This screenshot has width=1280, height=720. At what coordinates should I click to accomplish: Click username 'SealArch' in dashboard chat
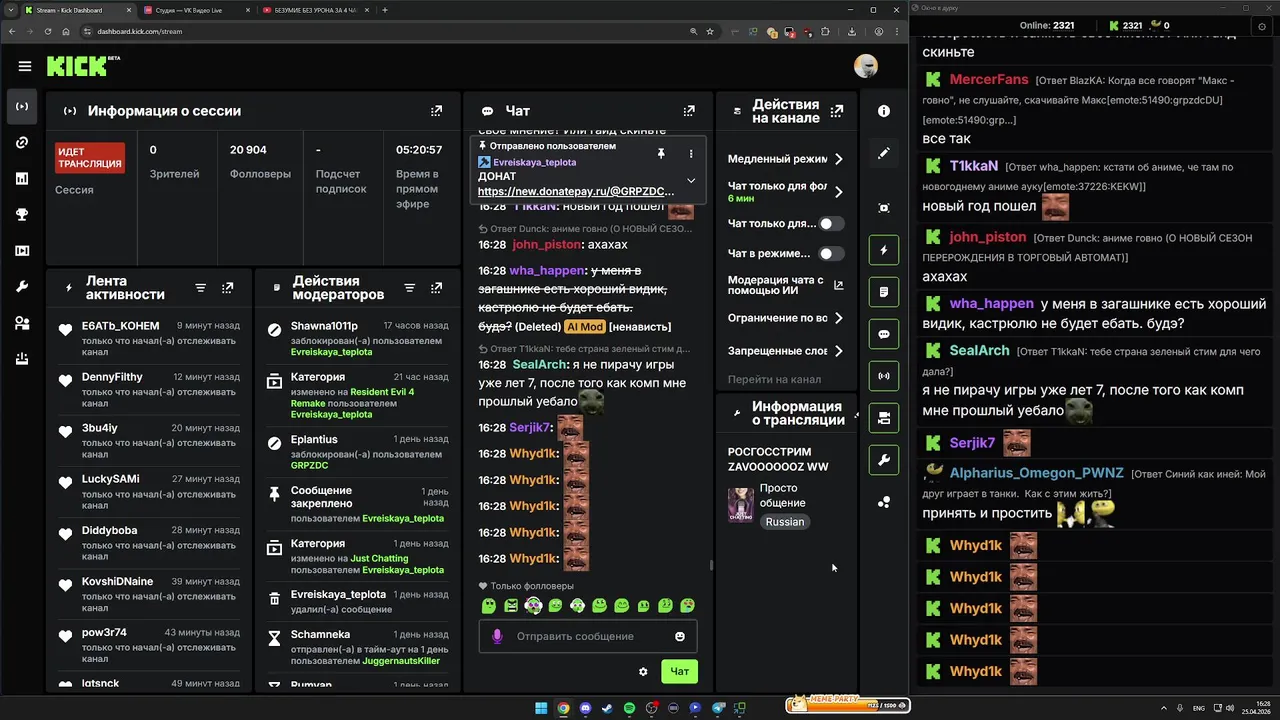(539, 365)
